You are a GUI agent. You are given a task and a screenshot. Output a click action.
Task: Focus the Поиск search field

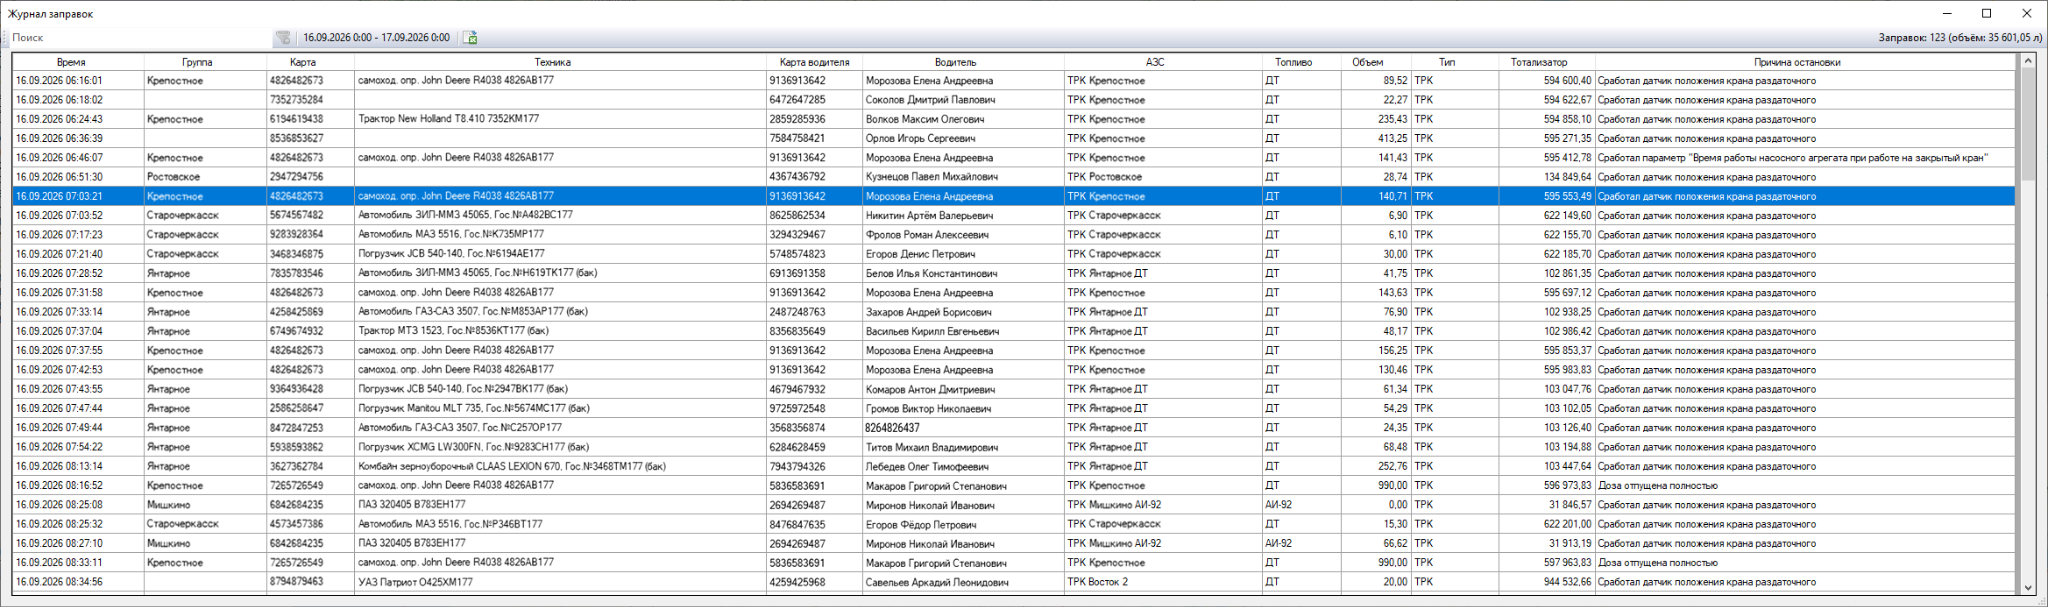tap(140, 38)
